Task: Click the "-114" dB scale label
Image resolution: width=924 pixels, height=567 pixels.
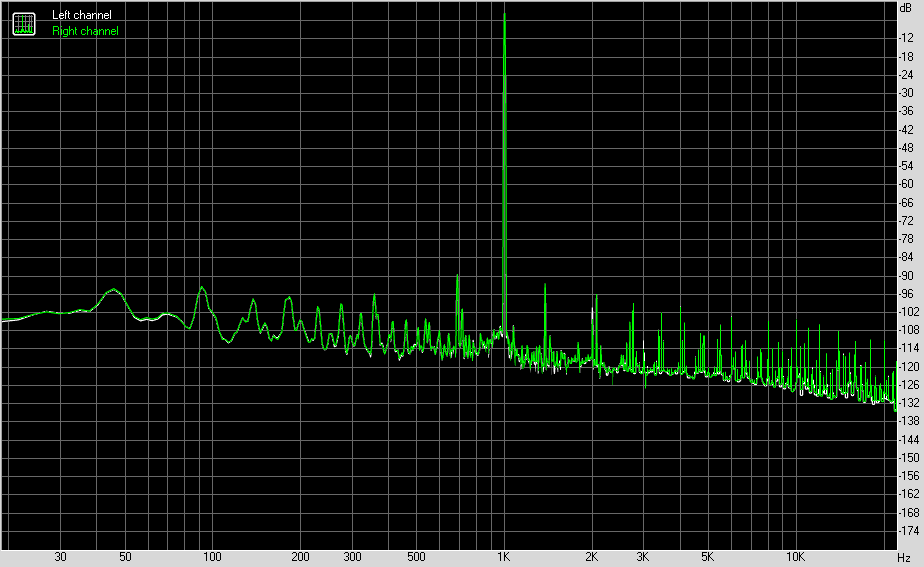Action: [908, 348]
